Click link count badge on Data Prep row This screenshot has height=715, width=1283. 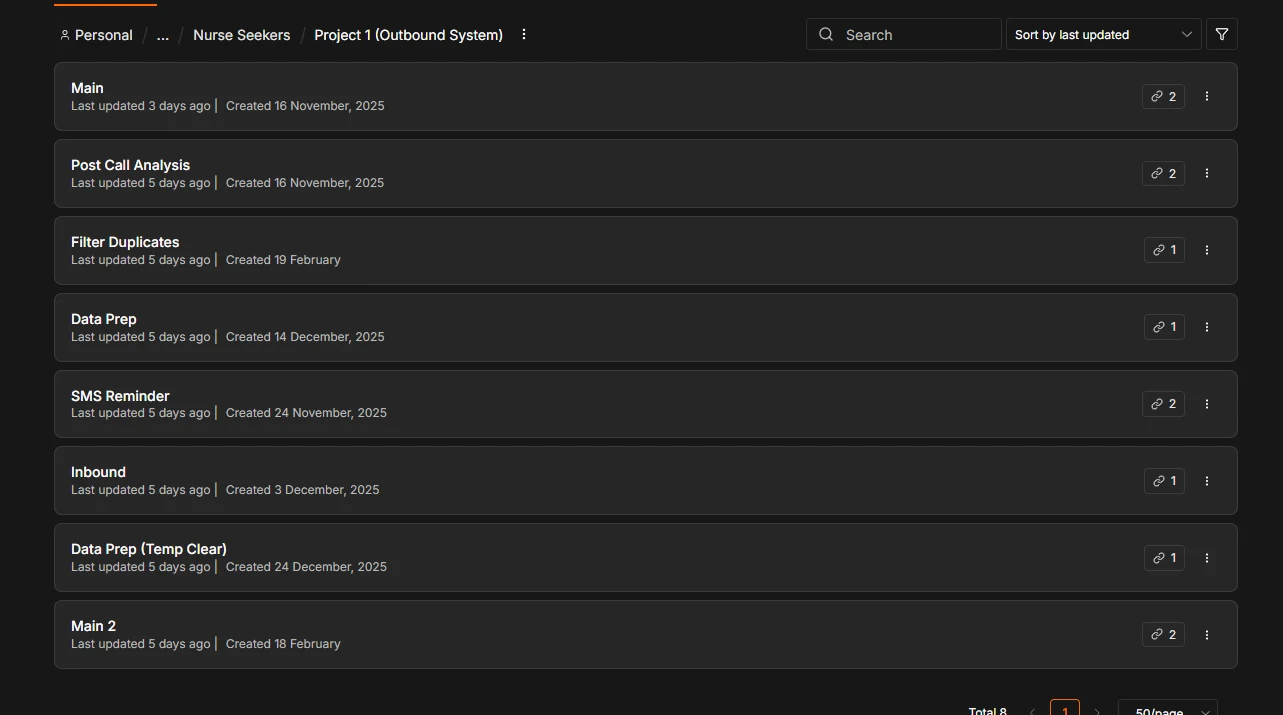[1164, 327]
